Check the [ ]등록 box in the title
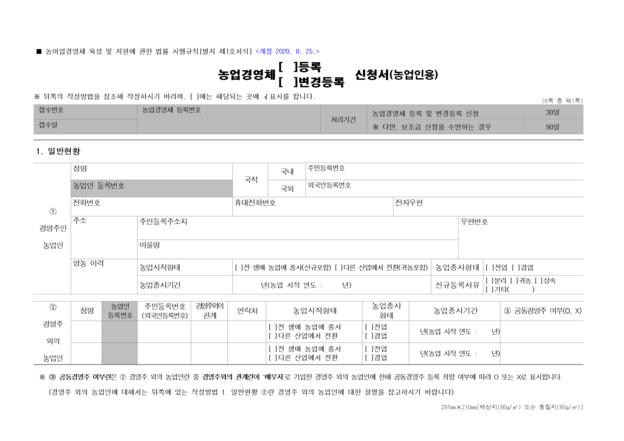Screen dimensions: 624x441 288,66
